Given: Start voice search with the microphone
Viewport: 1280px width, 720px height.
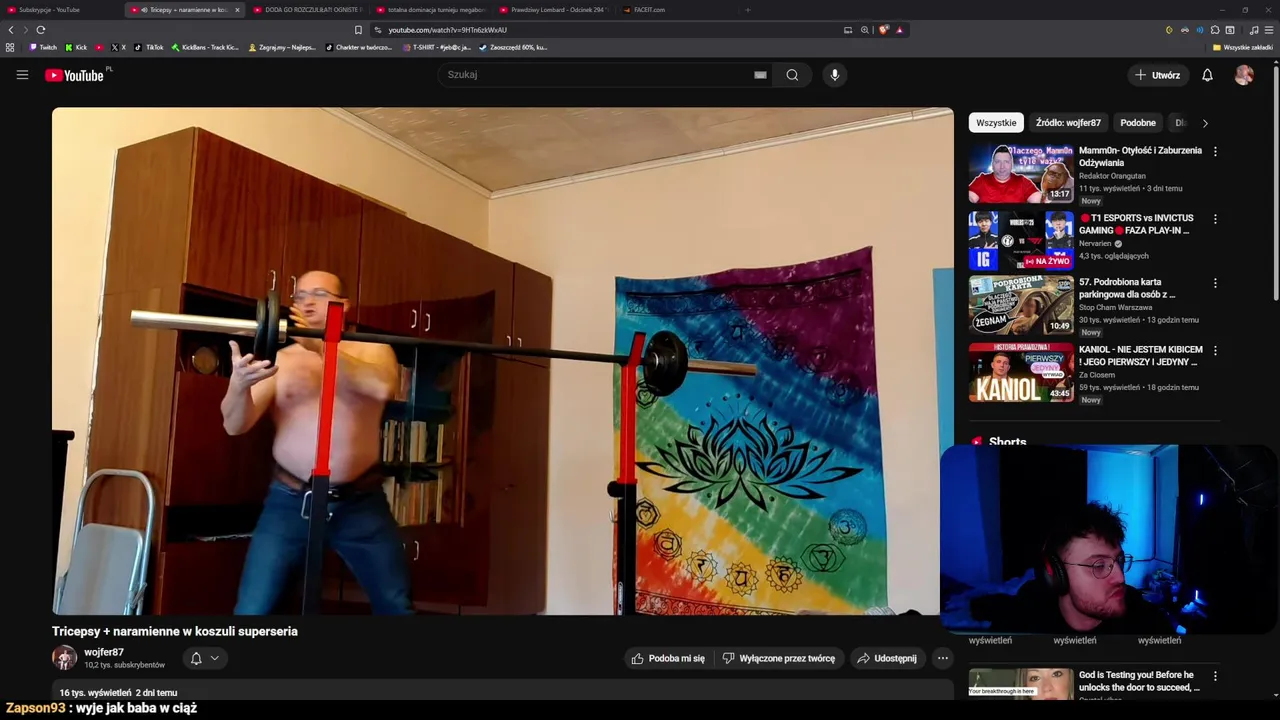Looking at the screenshot, I should coord(834,75).
